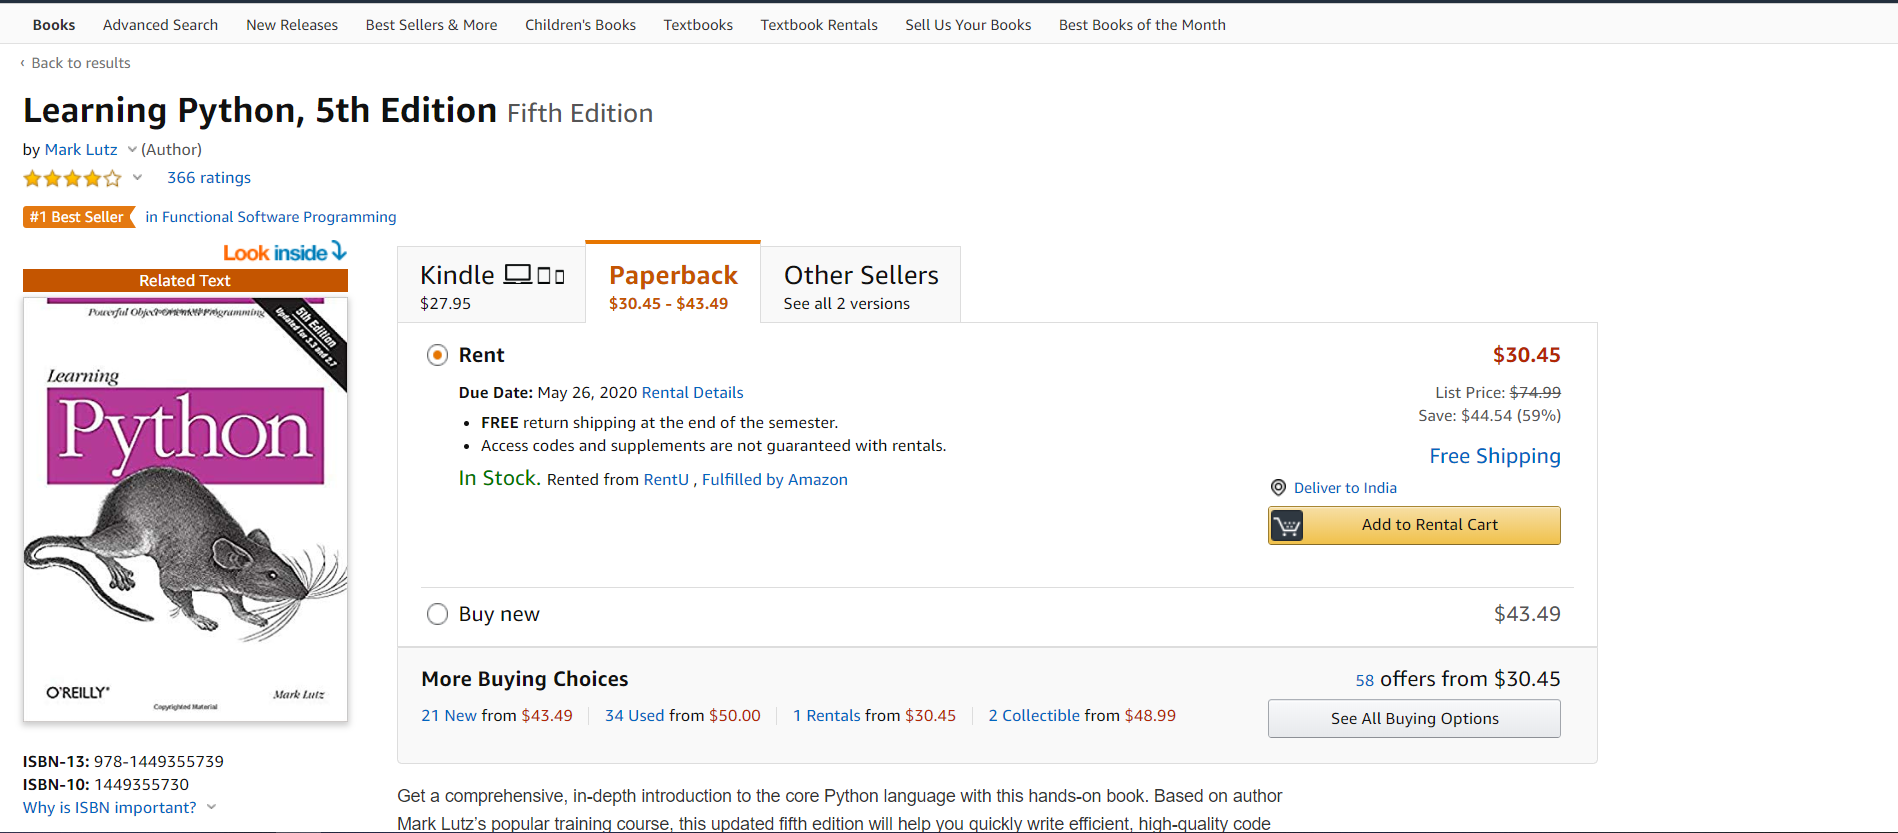Open the ratings breakdown chevron
The height and width of the screenshot is (833, 1898).
(x=137, y=178)
